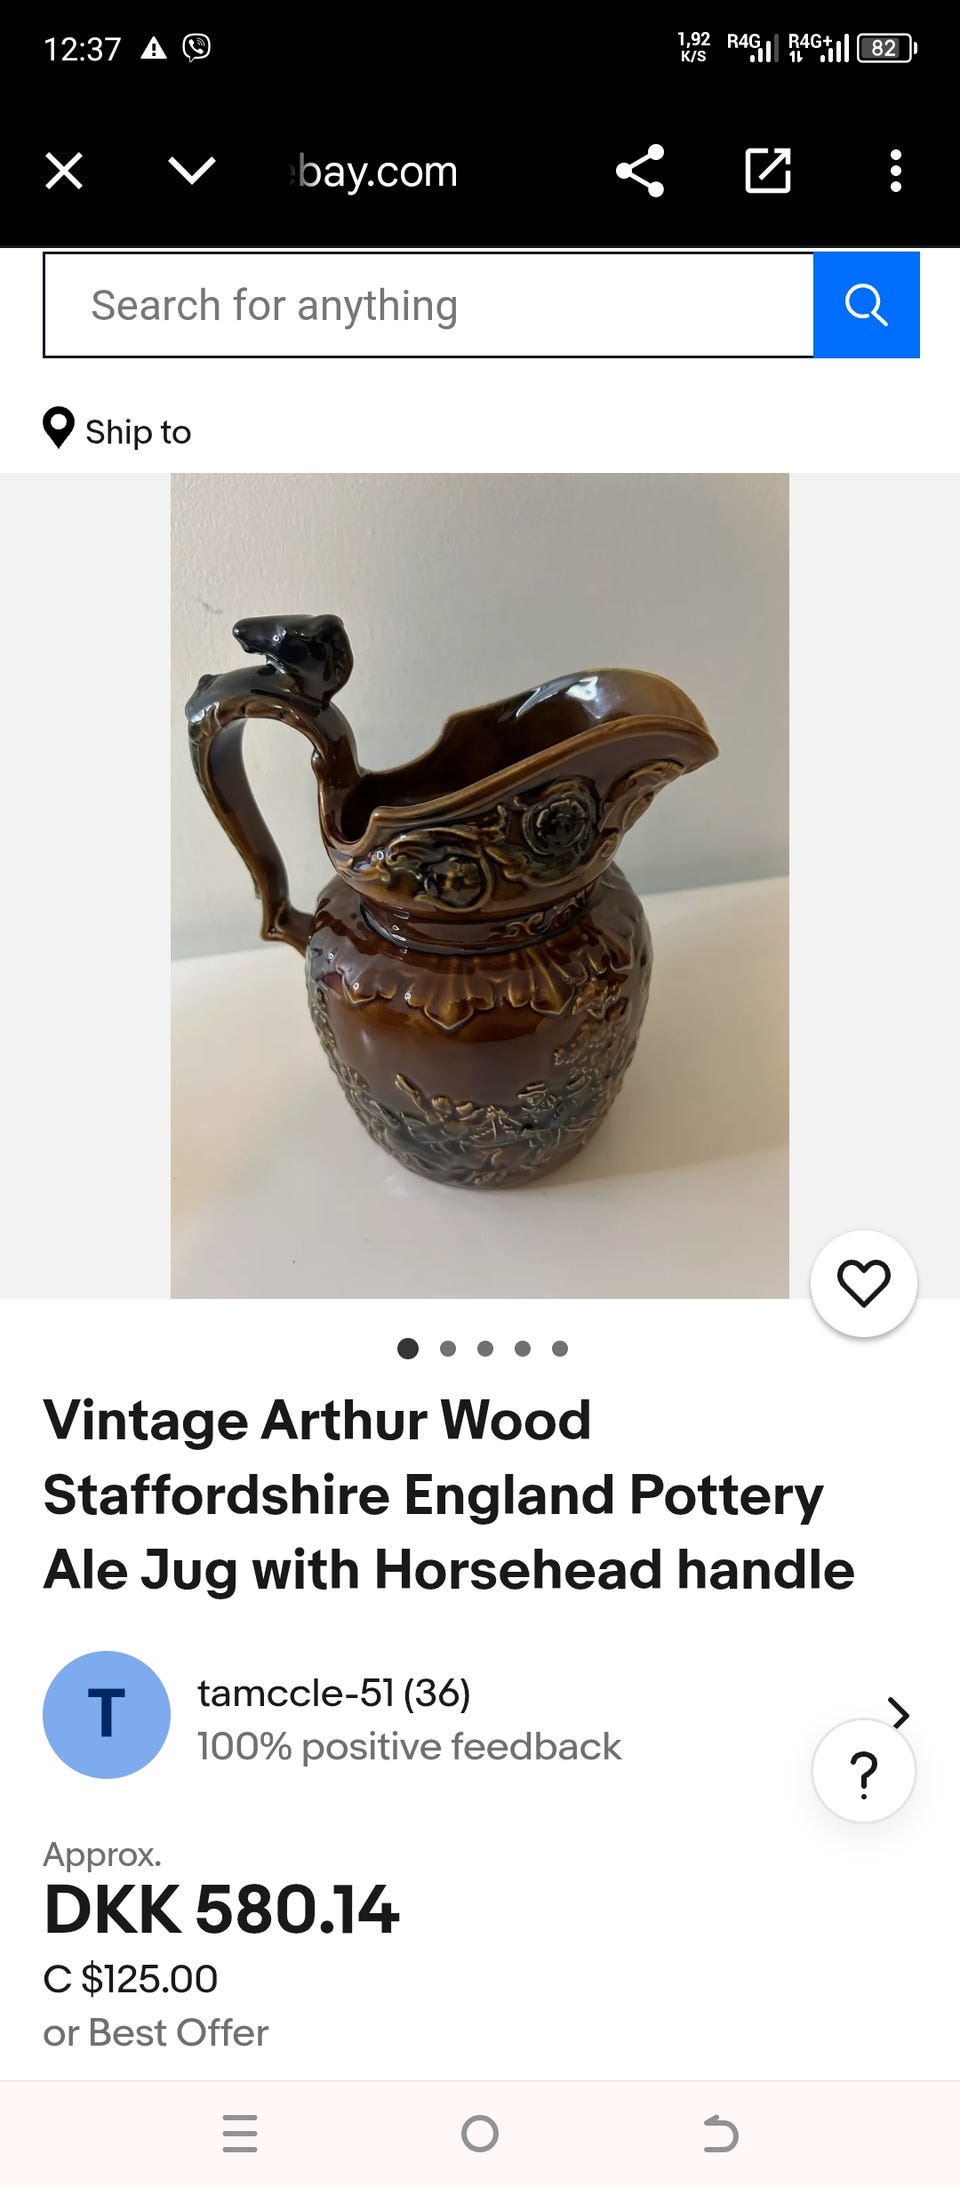Tap the Android back arrow button
960x2187 pixels.
pyautogui.click(x=720, y=2134)
